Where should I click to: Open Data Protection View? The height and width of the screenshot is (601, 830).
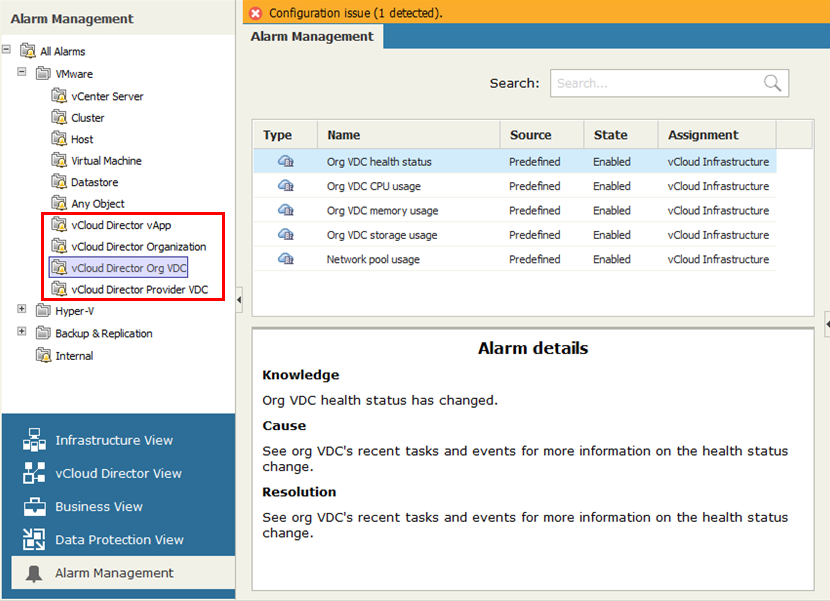pos(120,540)
